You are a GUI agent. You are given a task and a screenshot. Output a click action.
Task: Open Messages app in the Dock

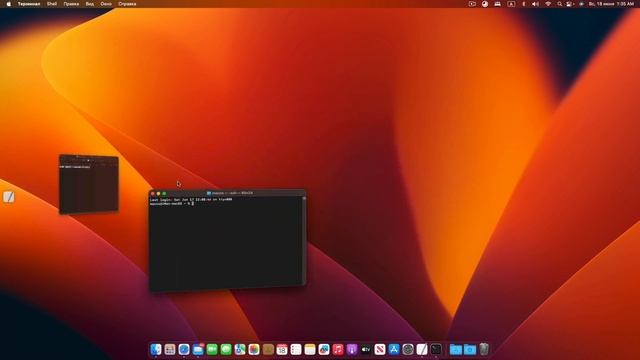(x=226, y=349)
